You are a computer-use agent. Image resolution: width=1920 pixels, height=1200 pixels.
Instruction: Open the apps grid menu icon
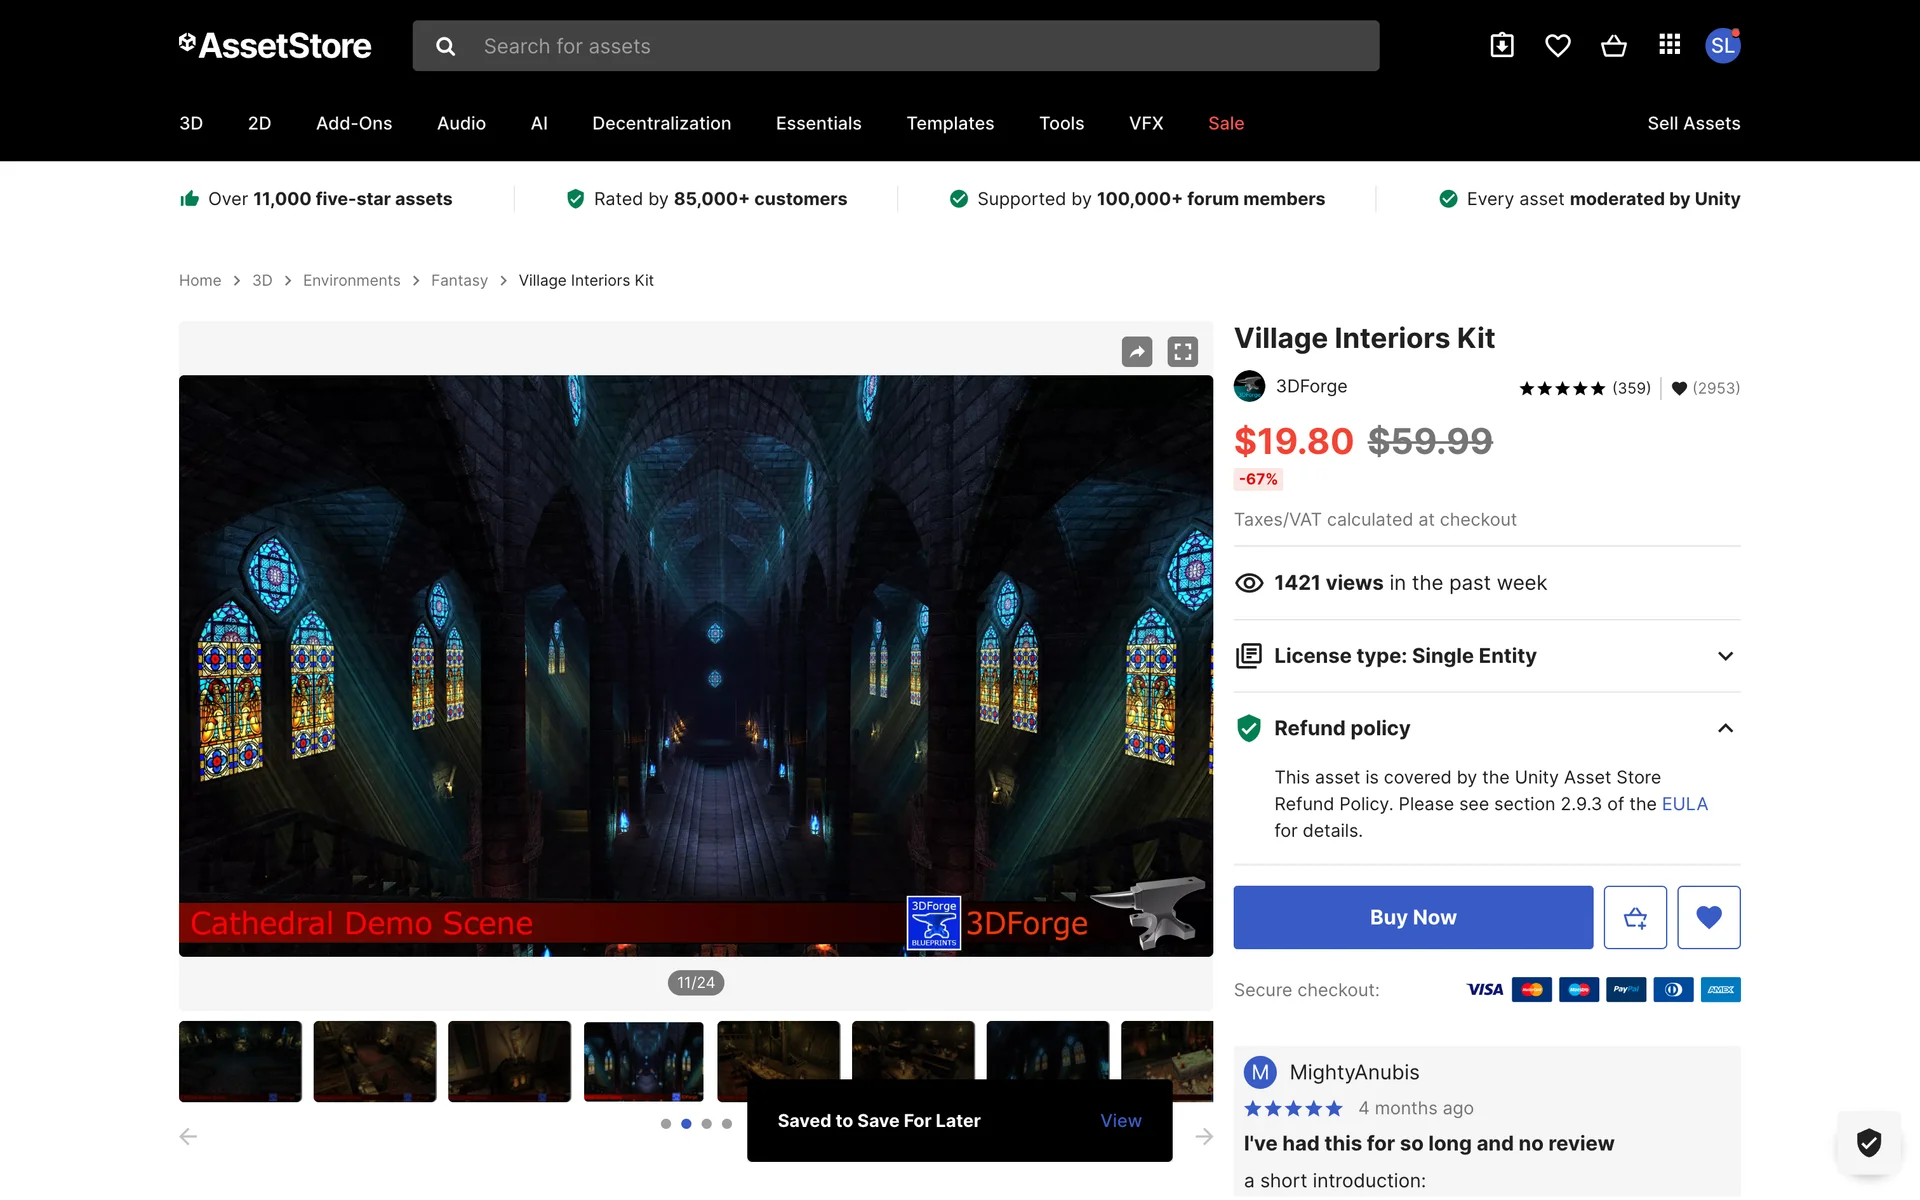point(1669,45)
